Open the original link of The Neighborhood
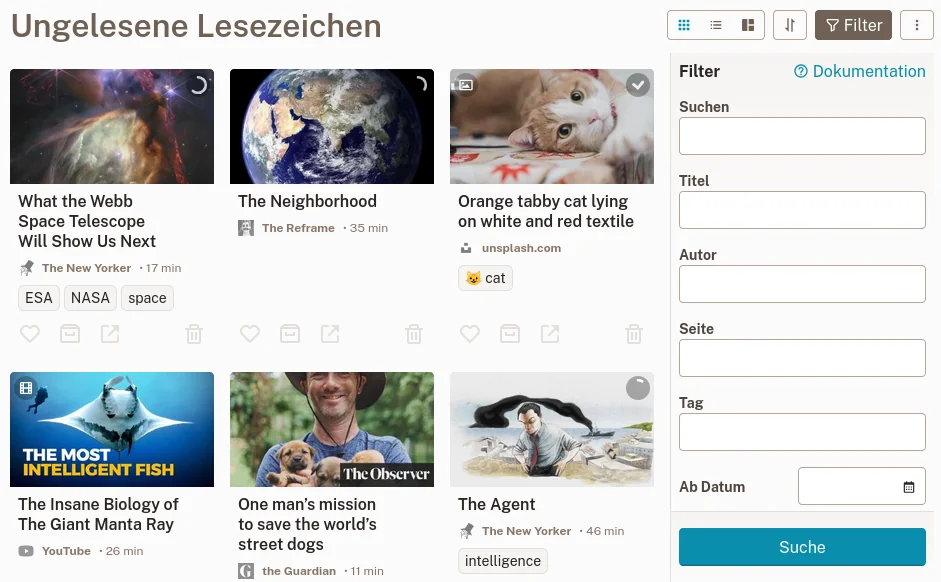The height and width of the screenshot is (582, 941). point(330,334)
